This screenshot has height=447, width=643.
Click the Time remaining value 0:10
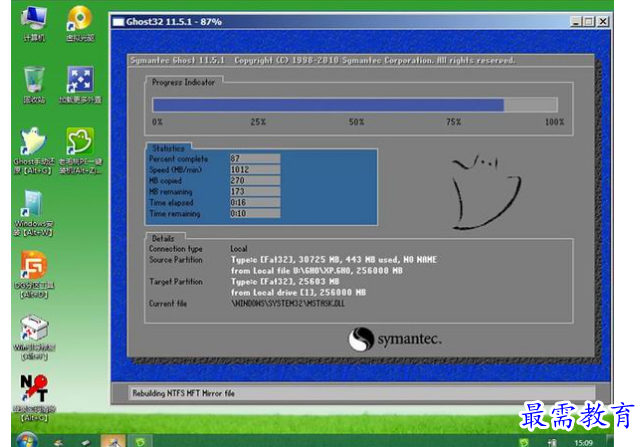pos(255,214)
